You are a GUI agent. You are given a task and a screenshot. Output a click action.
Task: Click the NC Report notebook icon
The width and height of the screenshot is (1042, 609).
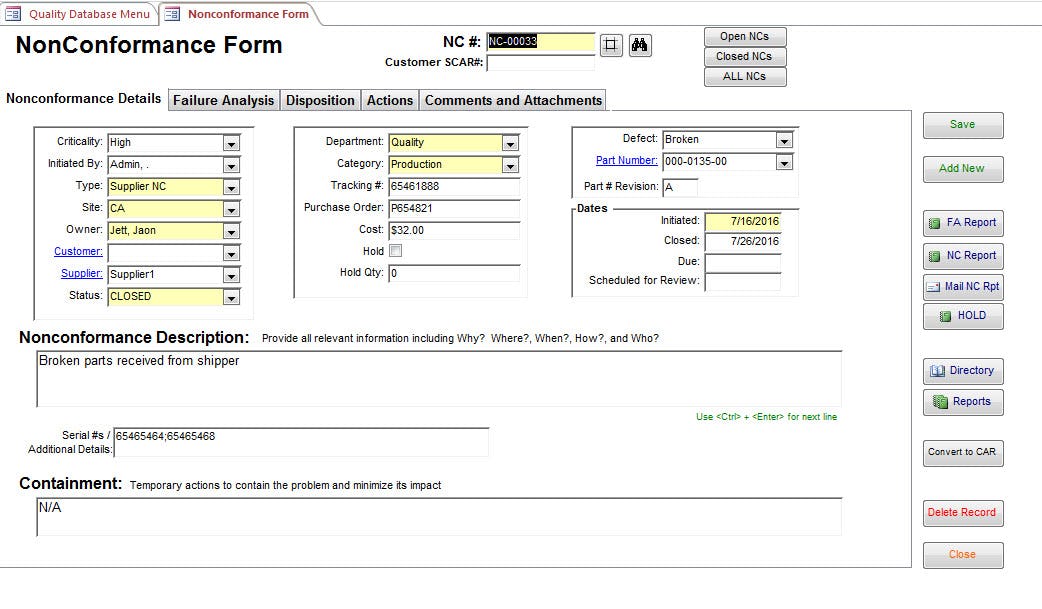point(935,255)
